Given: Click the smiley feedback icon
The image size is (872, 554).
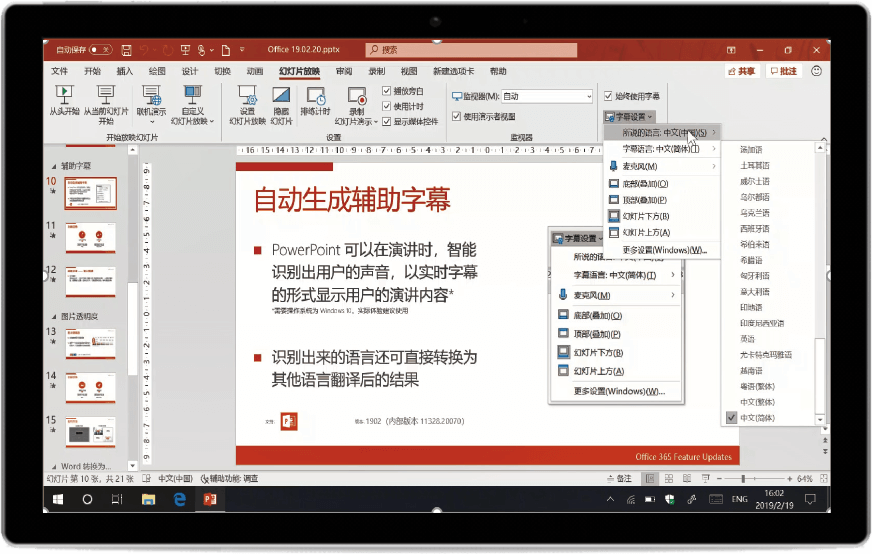Looking at the screenshot, I should [816, 71].
